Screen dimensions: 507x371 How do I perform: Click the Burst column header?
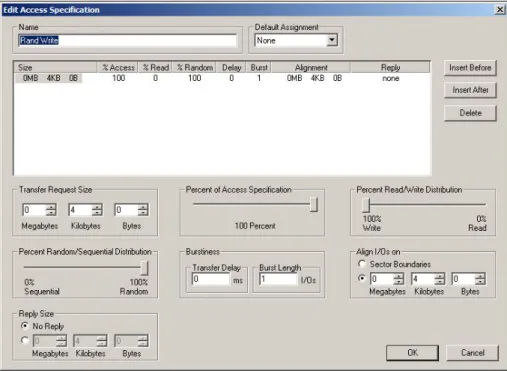coord(259,68)
